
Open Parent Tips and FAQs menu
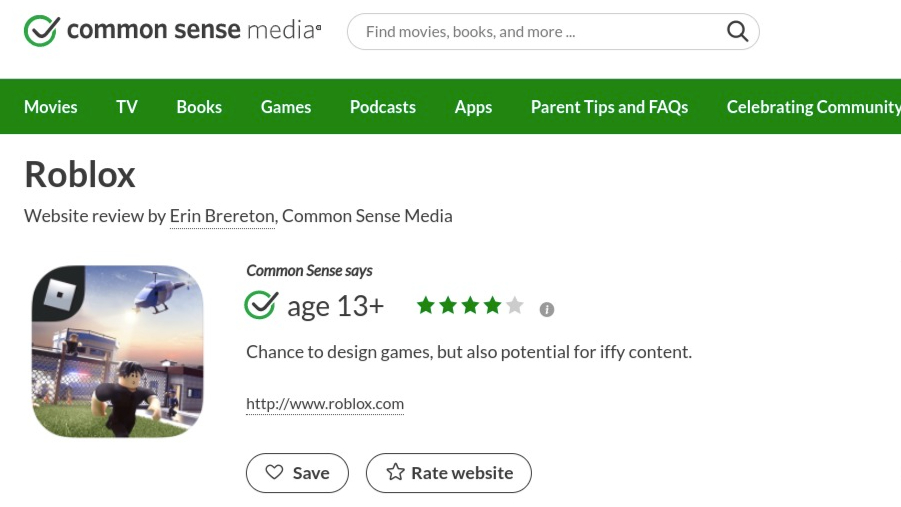(x=609, y=107)
